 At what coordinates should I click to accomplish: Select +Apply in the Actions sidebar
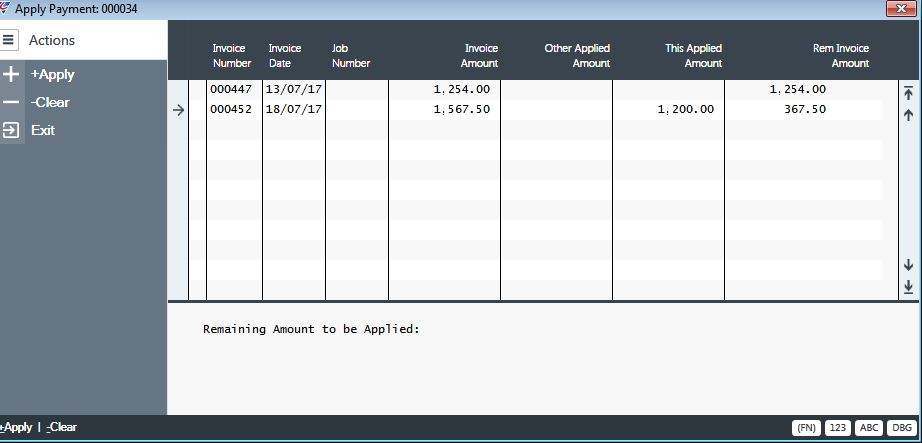pos(52,75)
